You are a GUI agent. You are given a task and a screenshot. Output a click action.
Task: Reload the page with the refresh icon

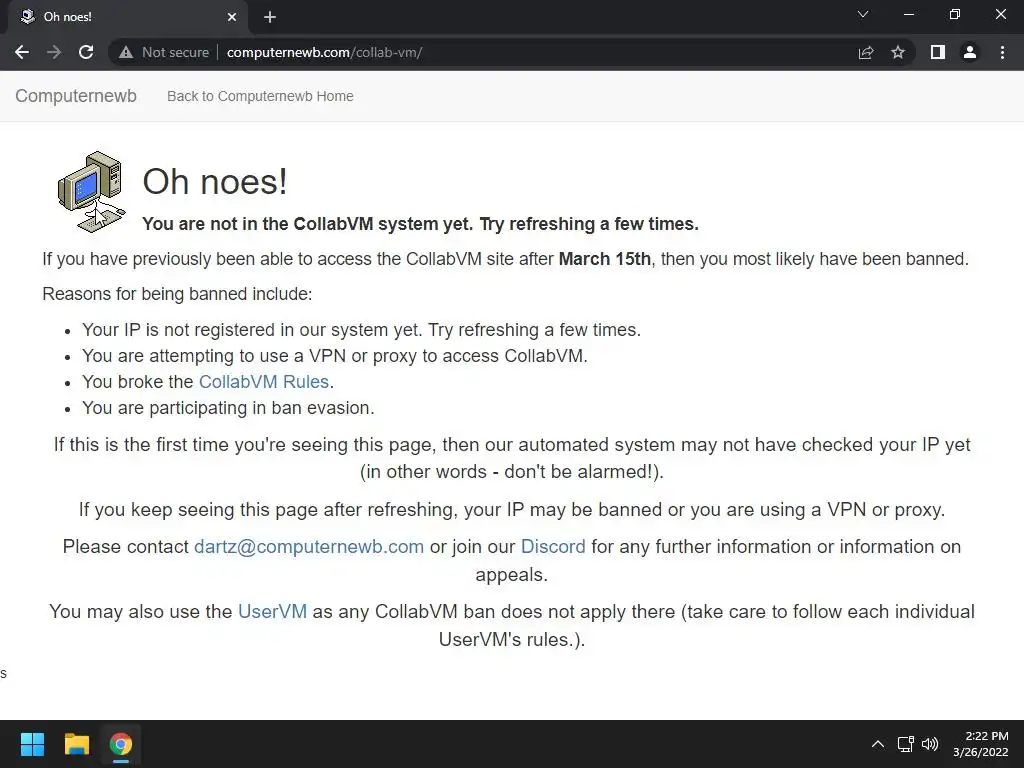click(86, 52)
